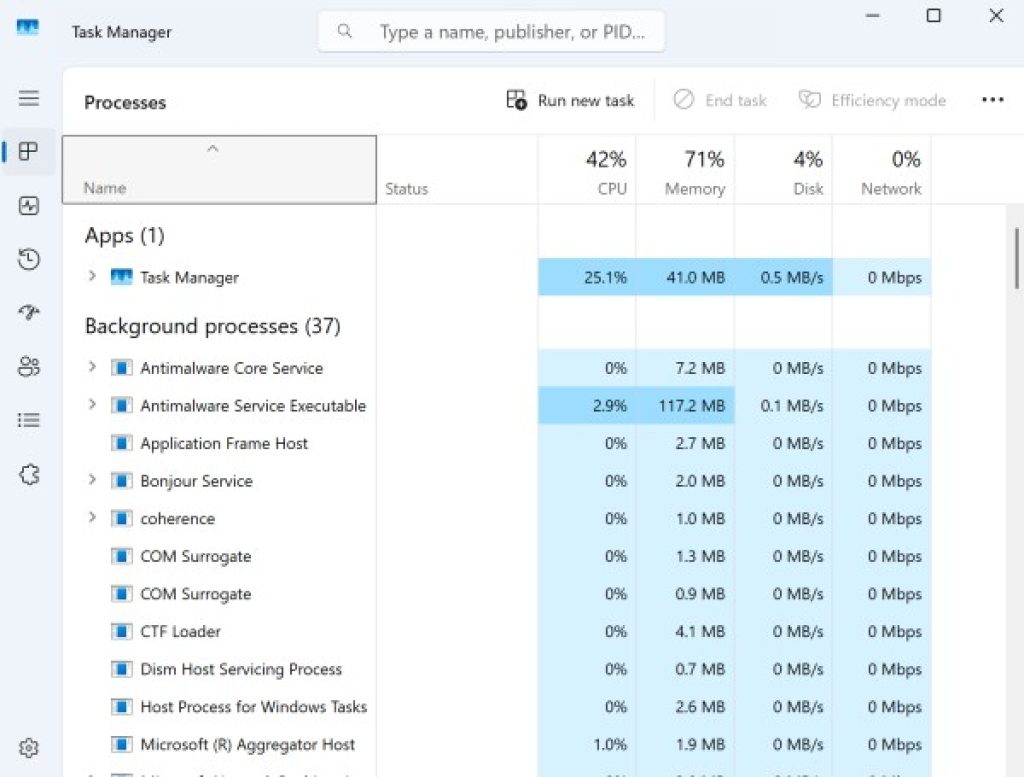Open App history from sidebar
Screen dimensions: 1024x777
[x=29, y=260]
